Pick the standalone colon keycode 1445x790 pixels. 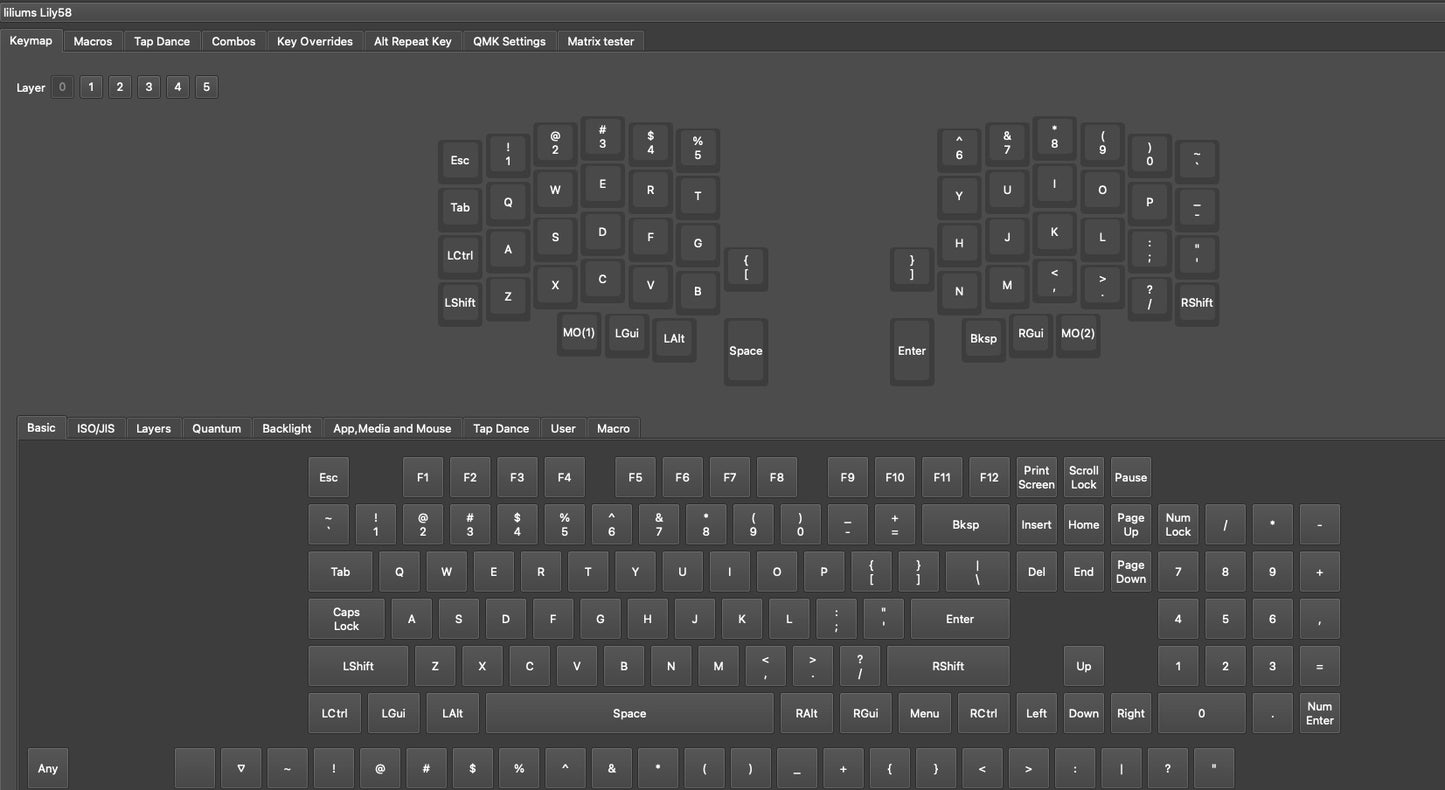coord(1075,768)
